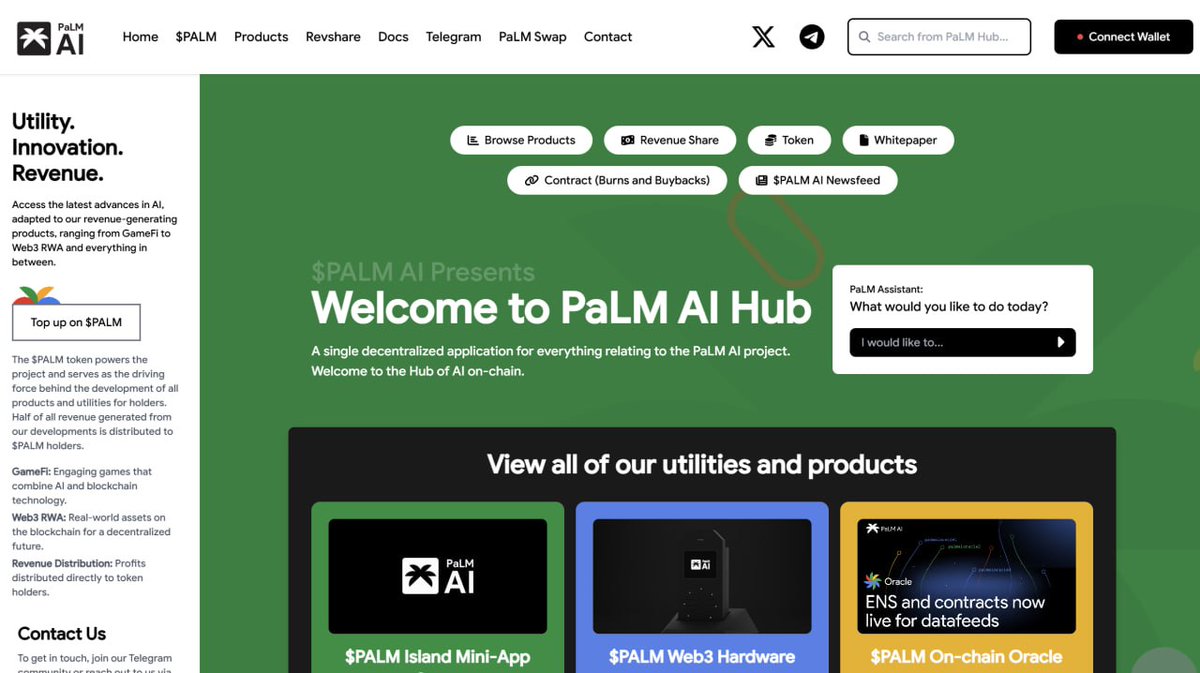Open the $PALM AI Newsfeed button
1200x673 pixels.
[x=818, y=180]
